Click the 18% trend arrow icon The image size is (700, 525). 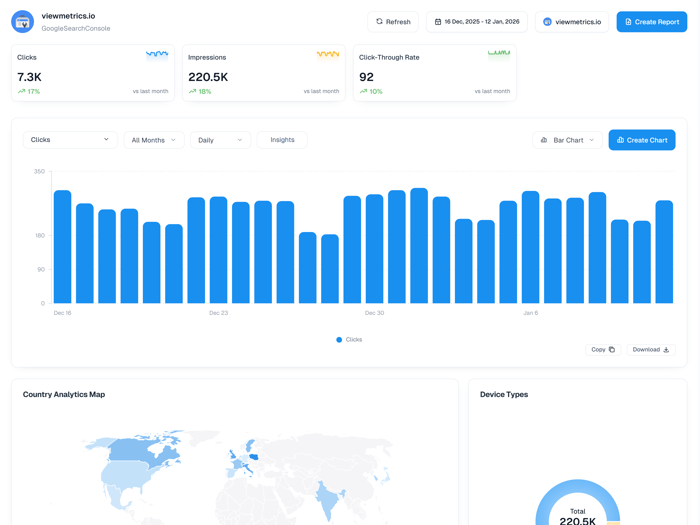[192, 91]
